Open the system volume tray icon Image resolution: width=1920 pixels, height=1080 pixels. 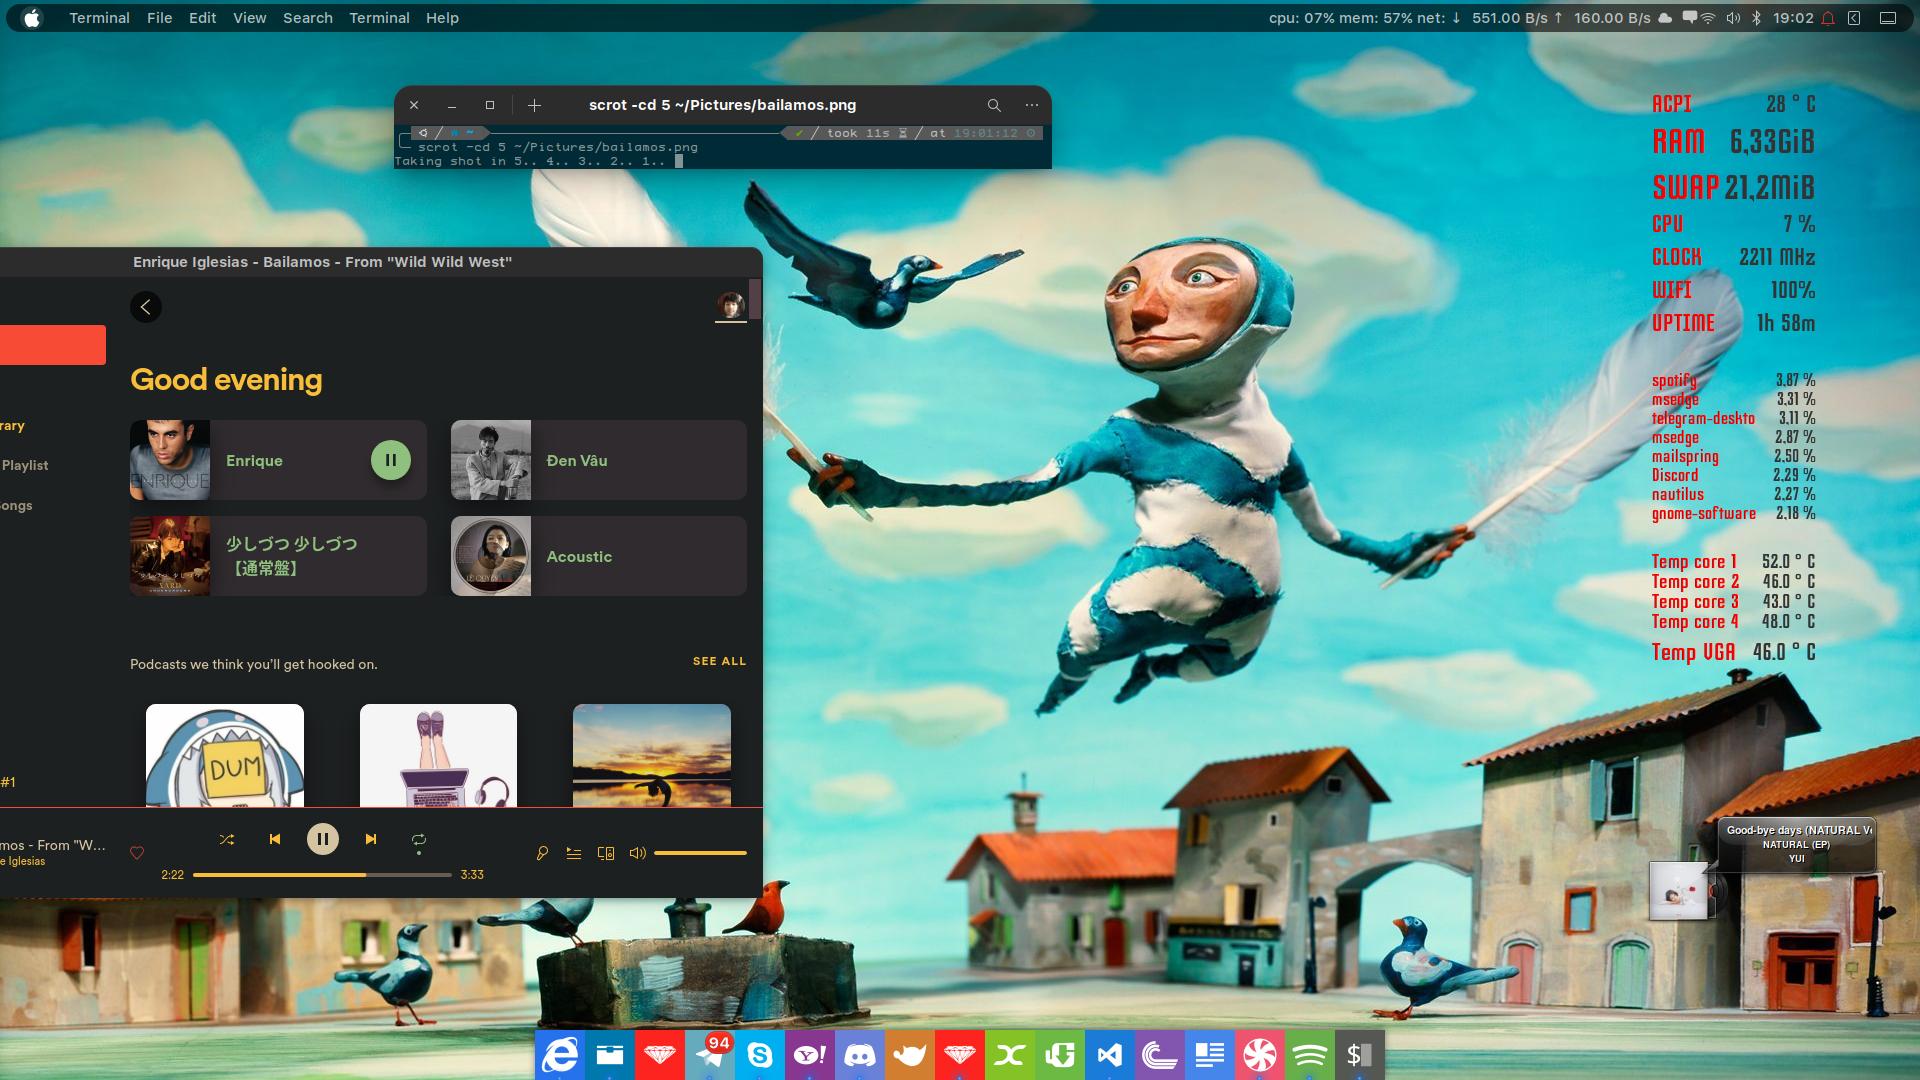[x=1733, y=18]
